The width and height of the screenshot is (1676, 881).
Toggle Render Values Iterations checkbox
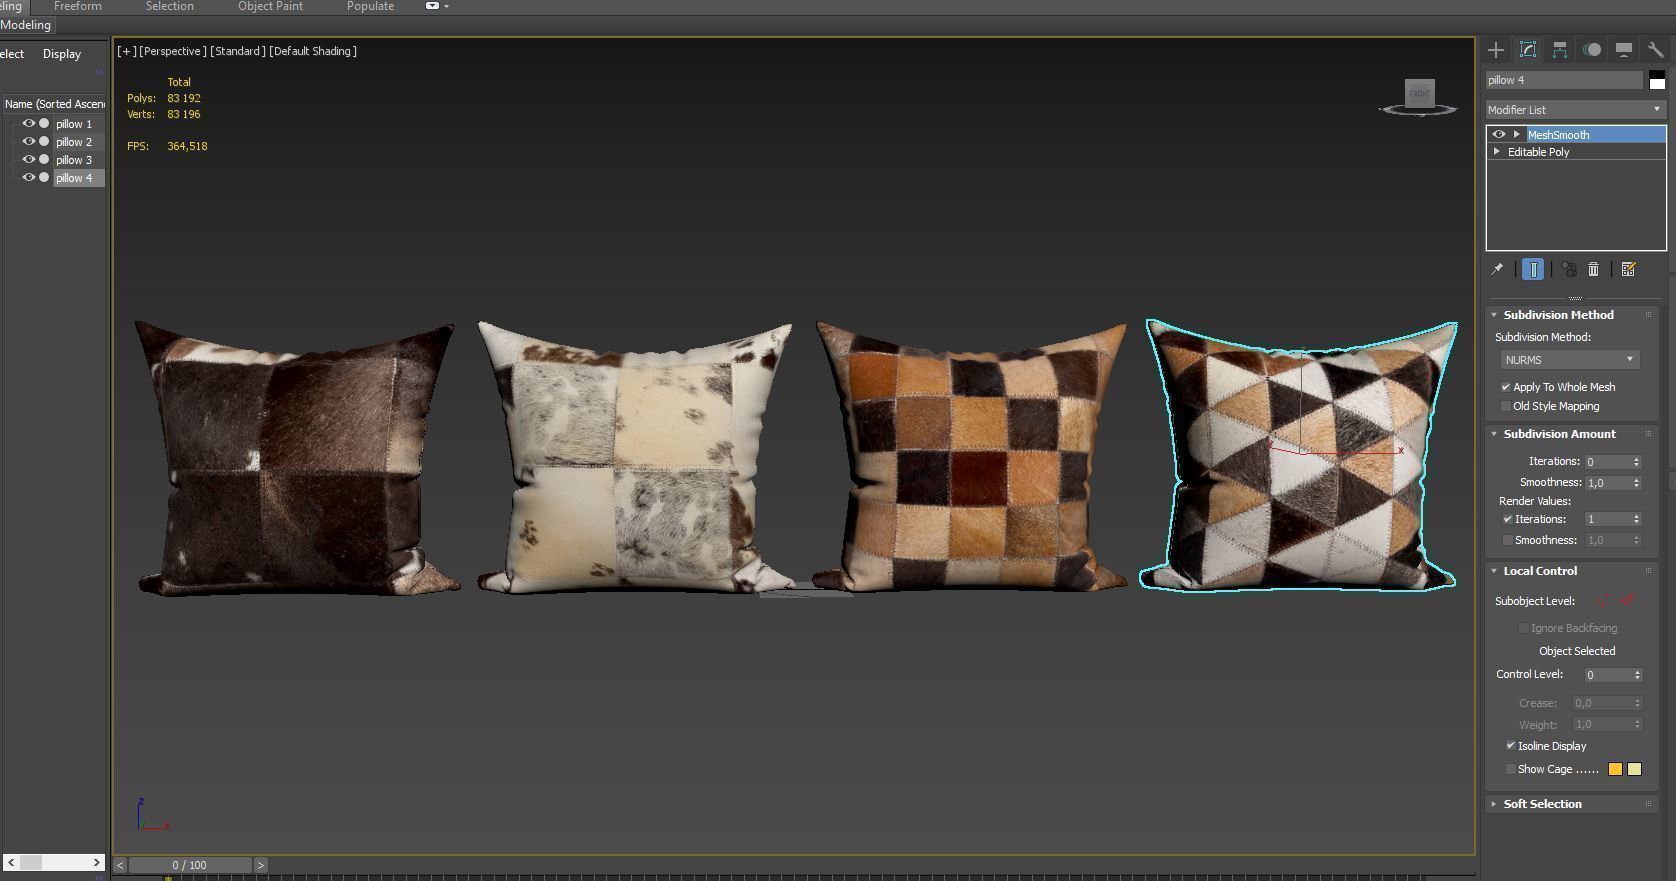click(1508, 519)
